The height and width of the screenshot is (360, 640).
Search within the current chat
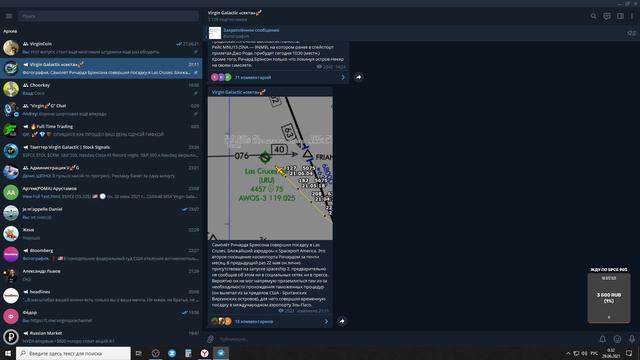593,16
